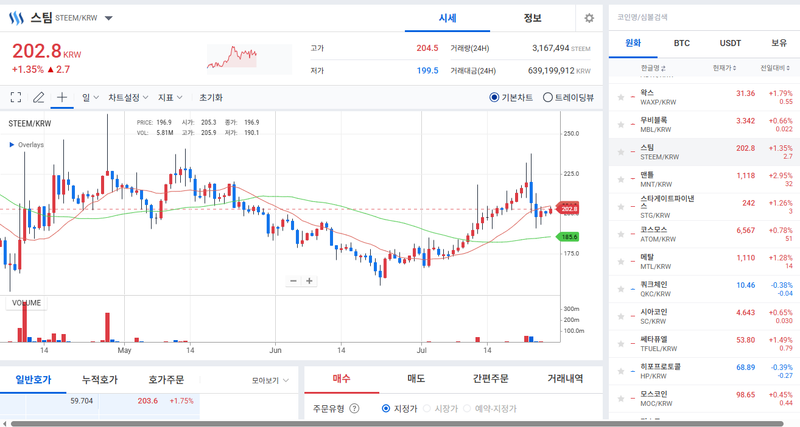This screenshot has width=800, height=427.
Task: Favorite star for 히포프로토콜 HP/KRW
Action: click(621, 371)
